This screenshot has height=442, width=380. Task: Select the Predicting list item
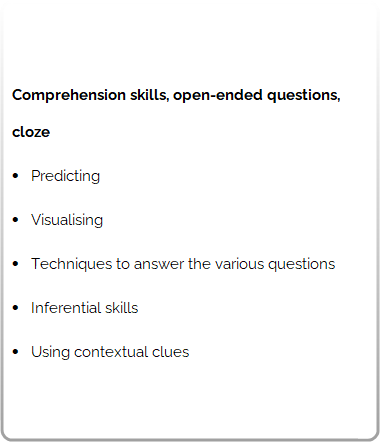[x=65, y=176]
